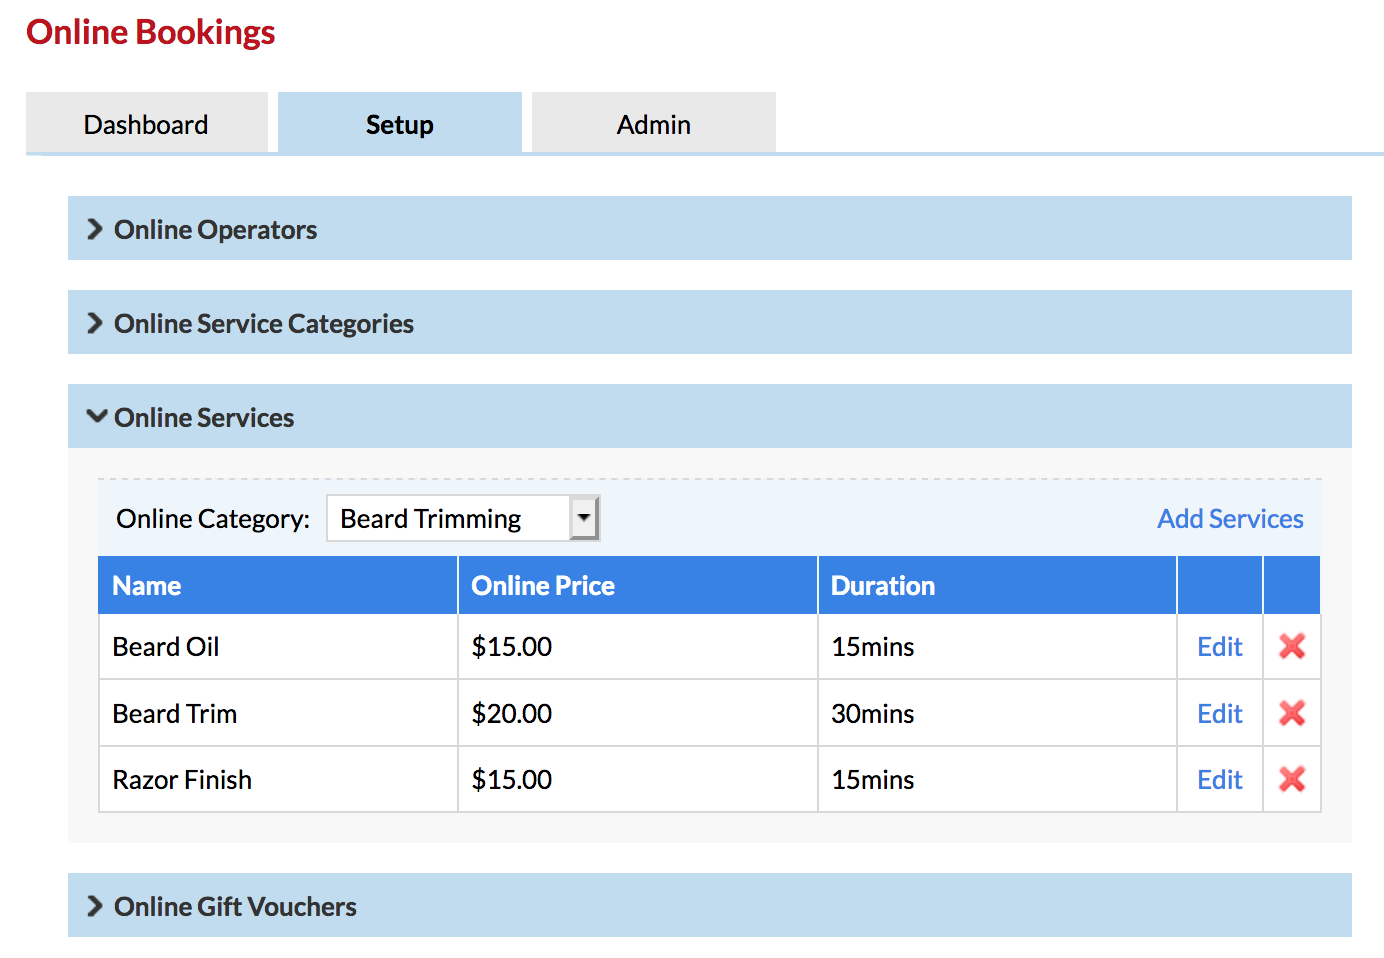Viewport: 1384px width, 958px height.
Task: Open the Admin tab
Action: [x=653, y=124]
